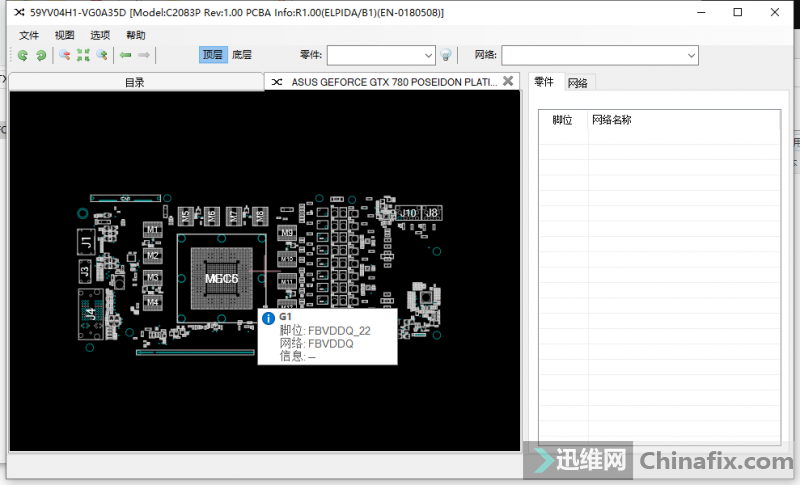
Task: Select memory chip M3 on the board
Action: tap(153, 277)
